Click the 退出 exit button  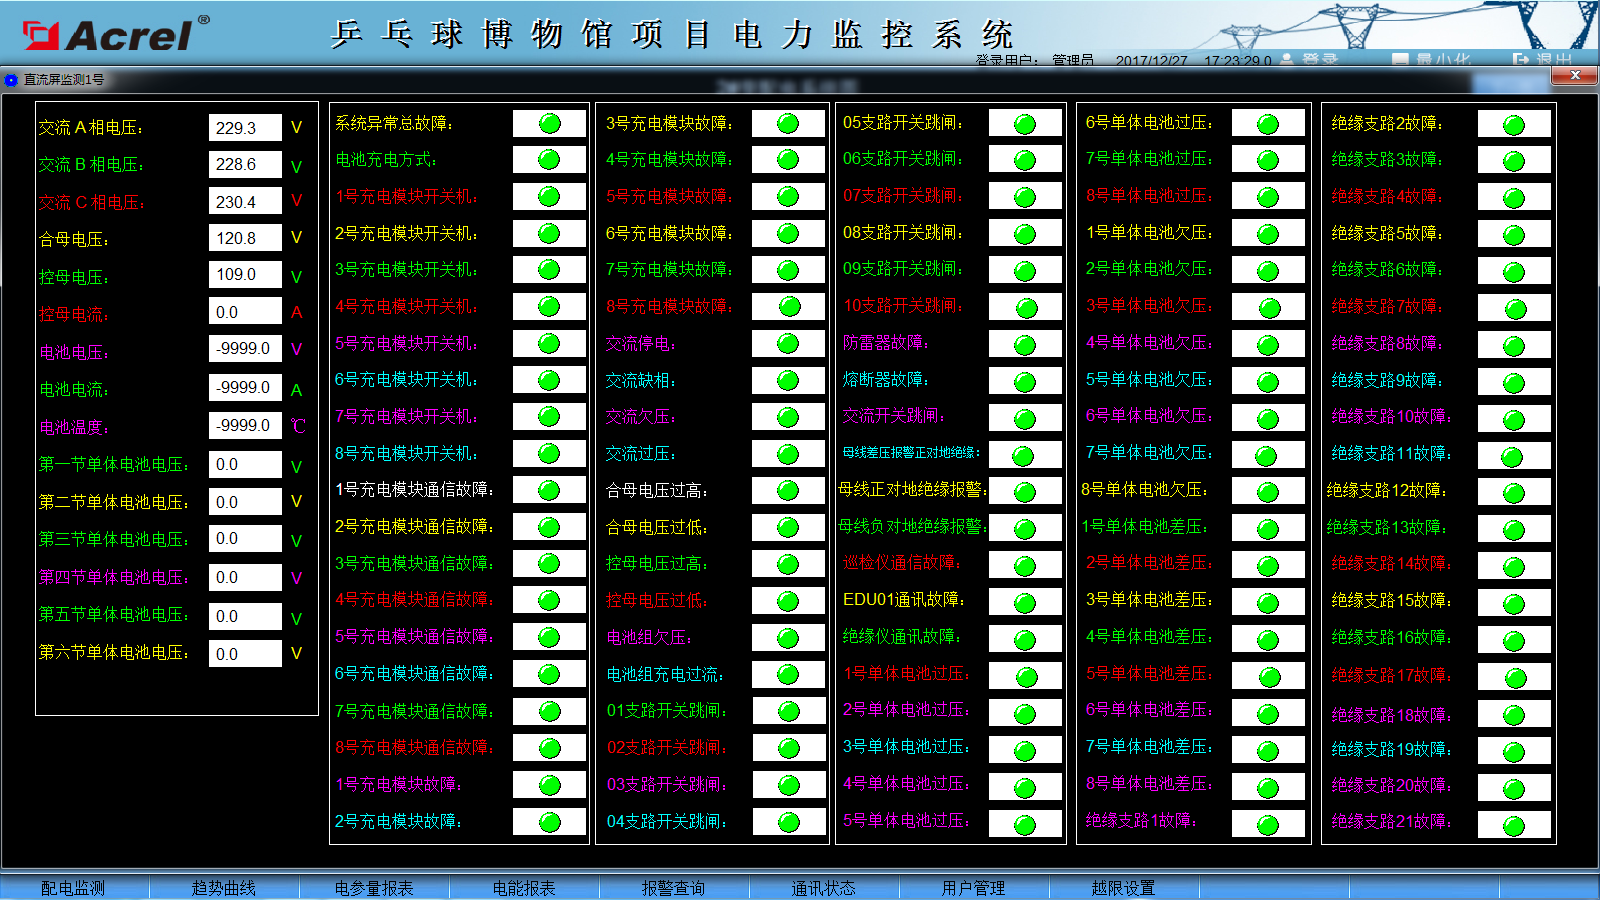pyautogui.click(x=1543, y=60)
